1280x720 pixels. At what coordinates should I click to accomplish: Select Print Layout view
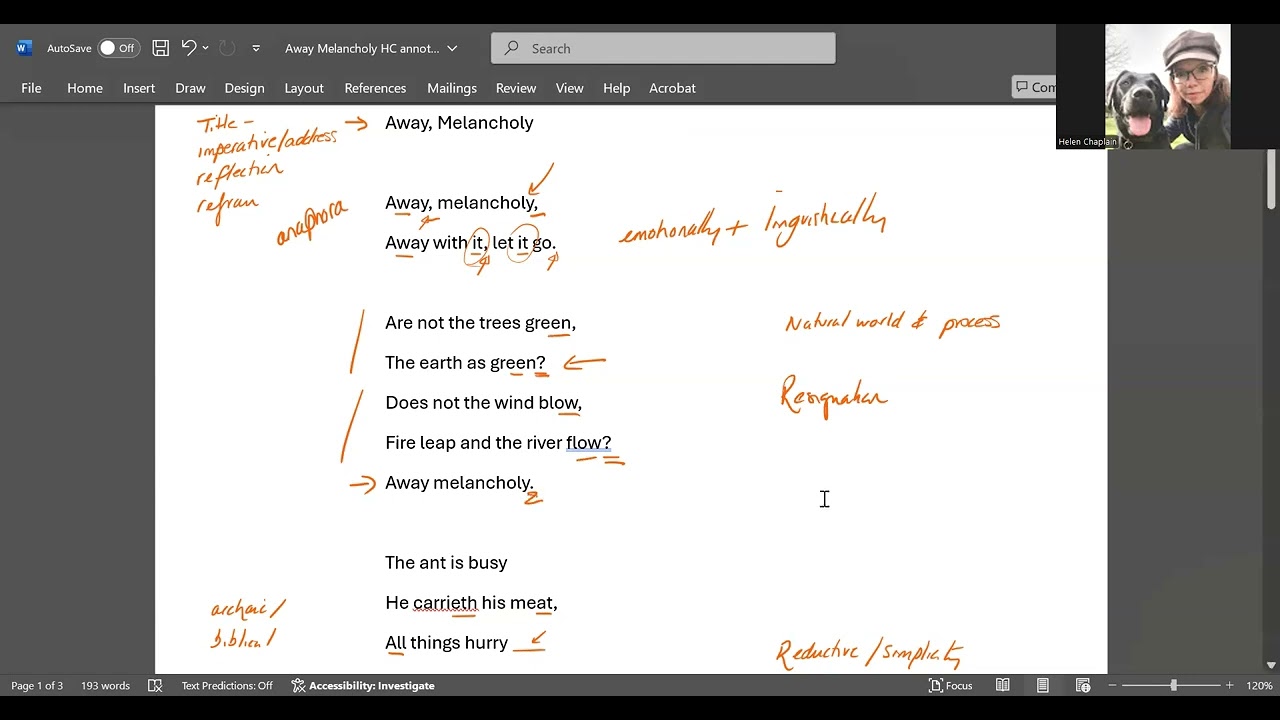[x=1042, y=686]
